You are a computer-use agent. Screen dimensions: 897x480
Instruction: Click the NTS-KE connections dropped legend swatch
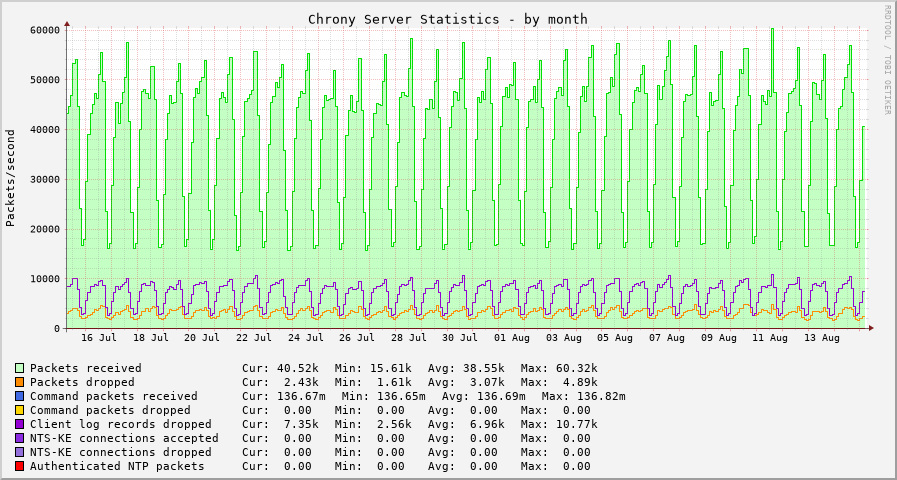19,453
